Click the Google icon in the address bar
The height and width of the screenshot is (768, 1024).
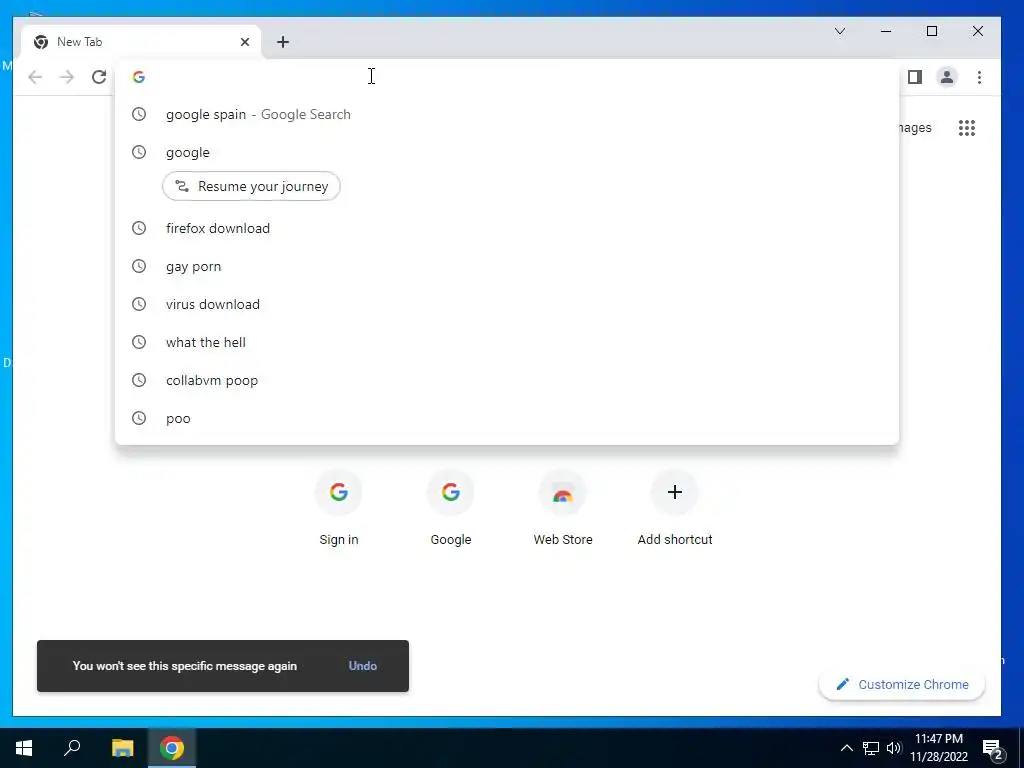pos(138,77)
